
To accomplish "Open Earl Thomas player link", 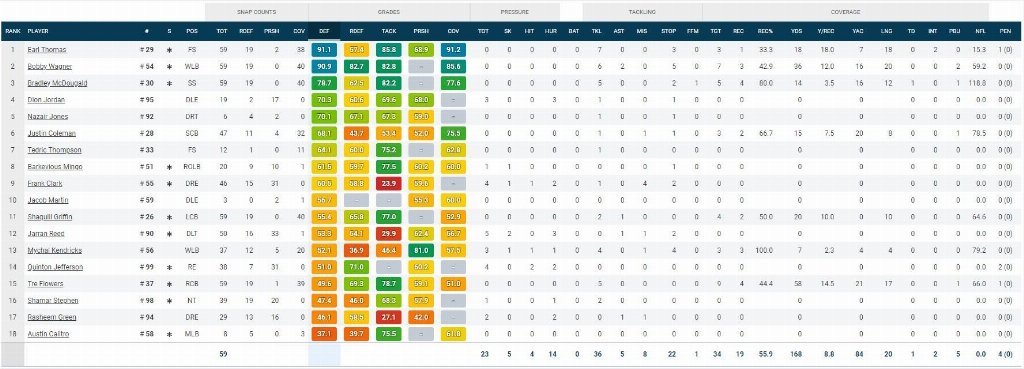I will [x=46, y=50].
